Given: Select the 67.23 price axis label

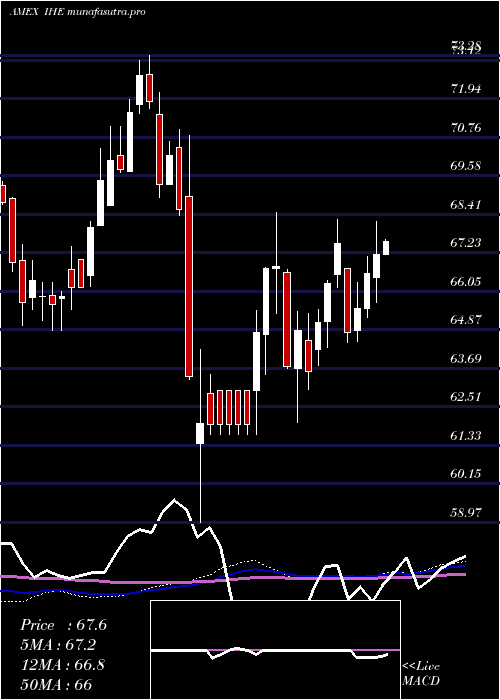Looking at the screenshot, I should point(466,242).
